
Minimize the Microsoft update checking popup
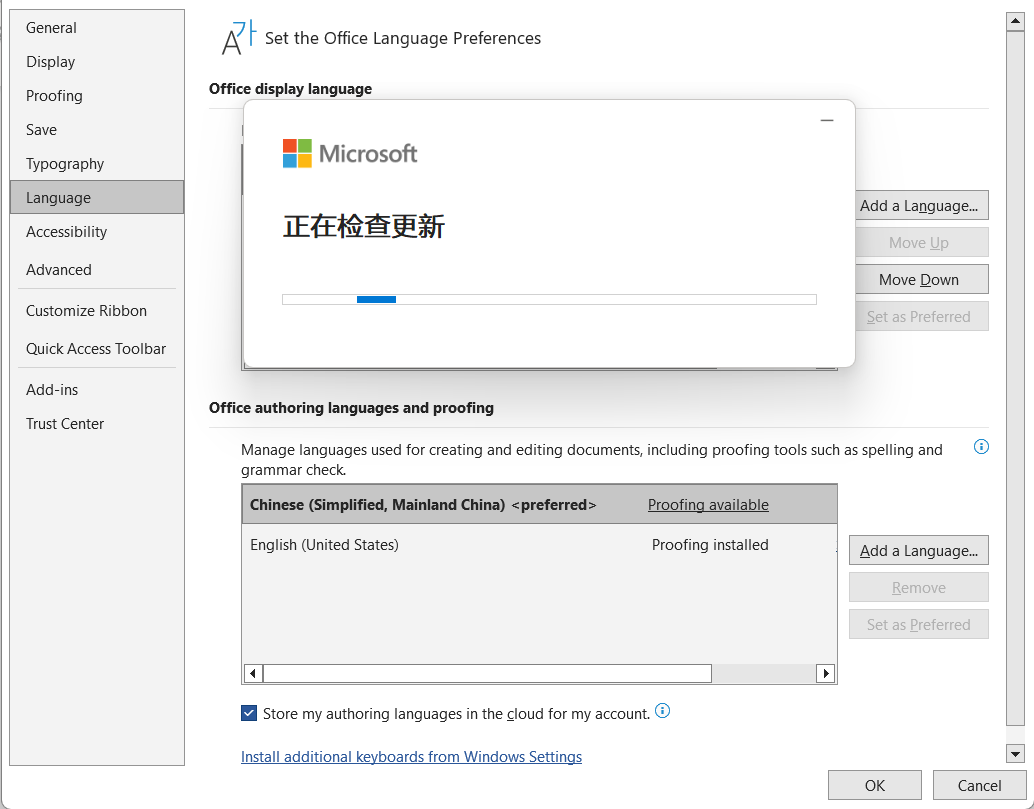826,120
